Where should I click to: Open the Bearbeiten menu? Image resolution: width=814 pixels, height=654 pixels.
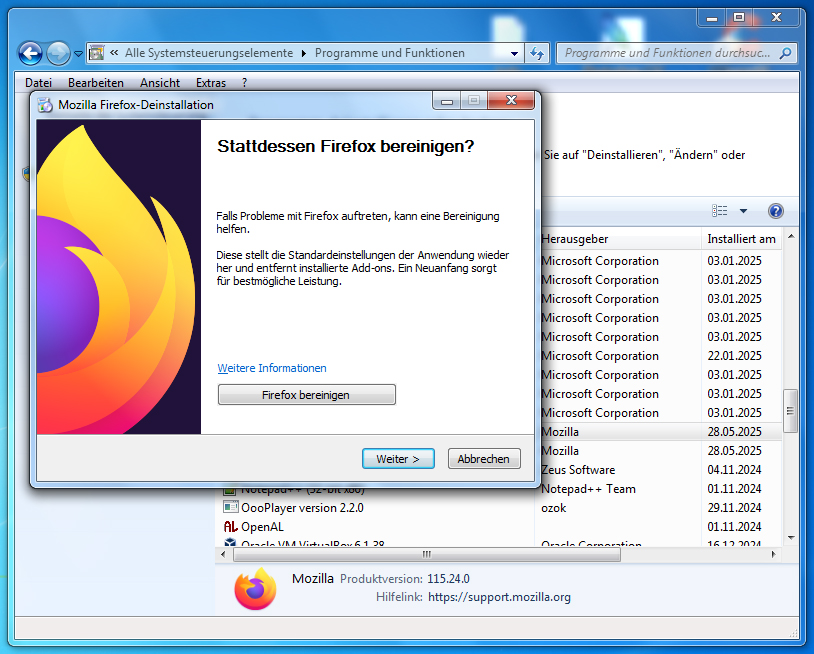(96, 83)
